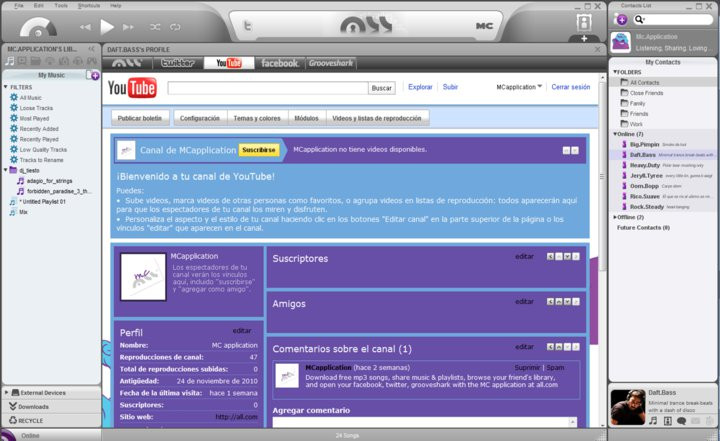Switch to the Facebook tab
The height and width of the screenshot is (441, 720).
pyautogui.click(x=280, y=63)
